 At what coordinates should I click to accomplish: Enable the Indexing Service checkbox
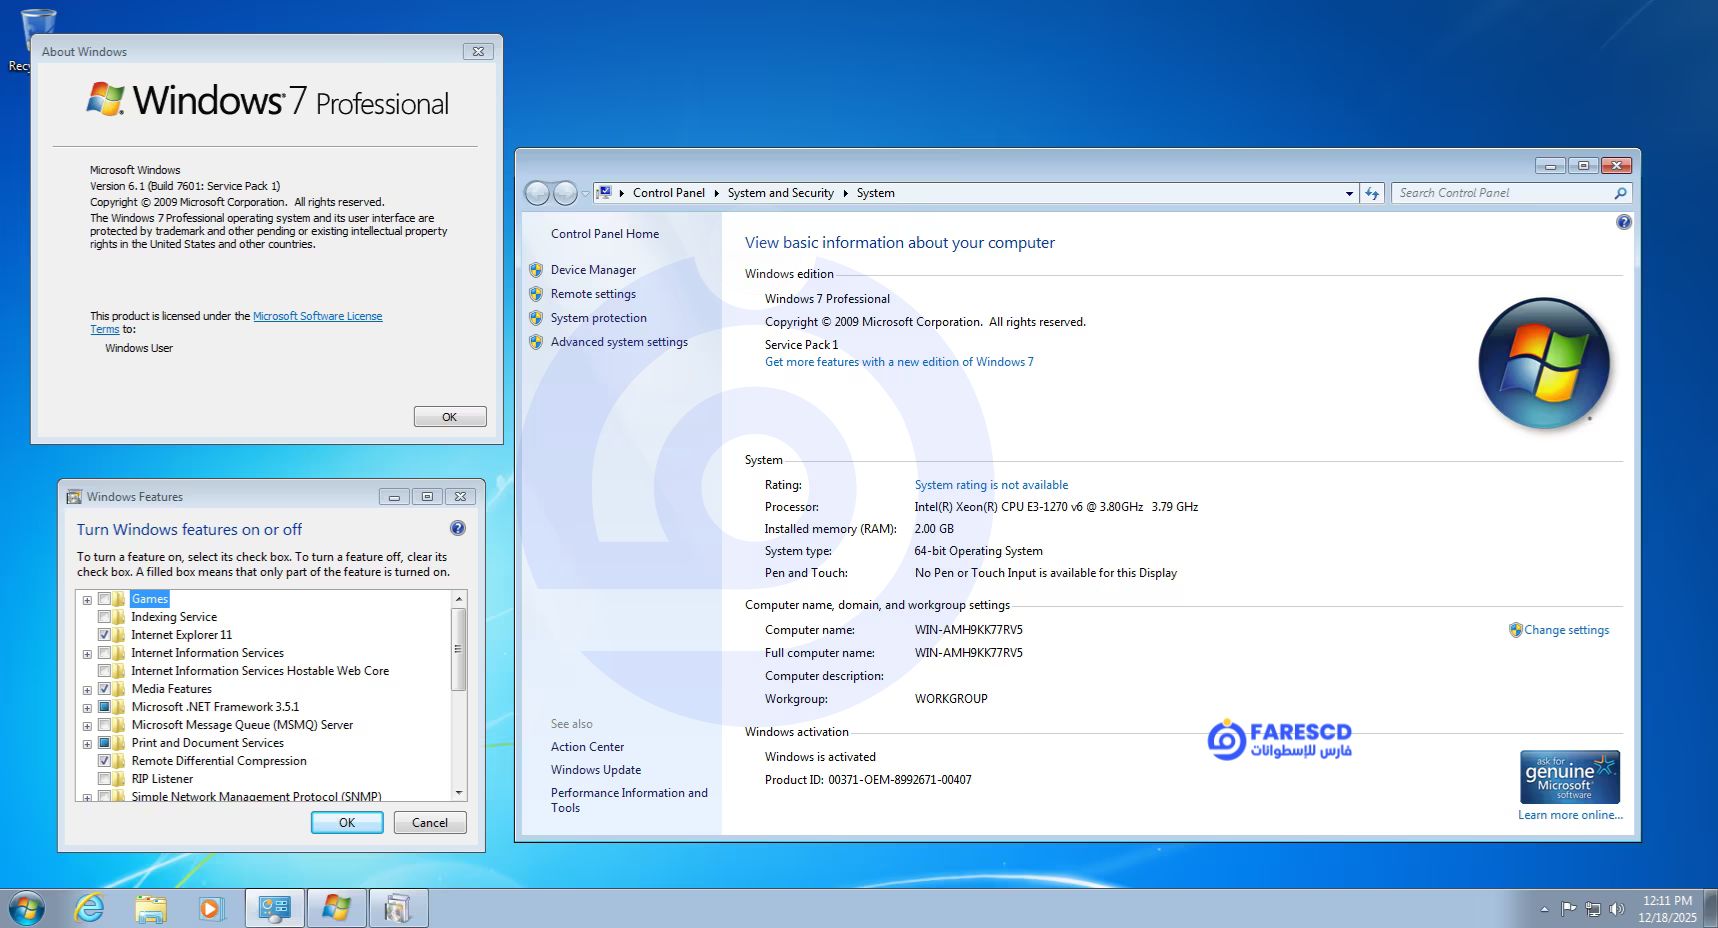(104, 617)
